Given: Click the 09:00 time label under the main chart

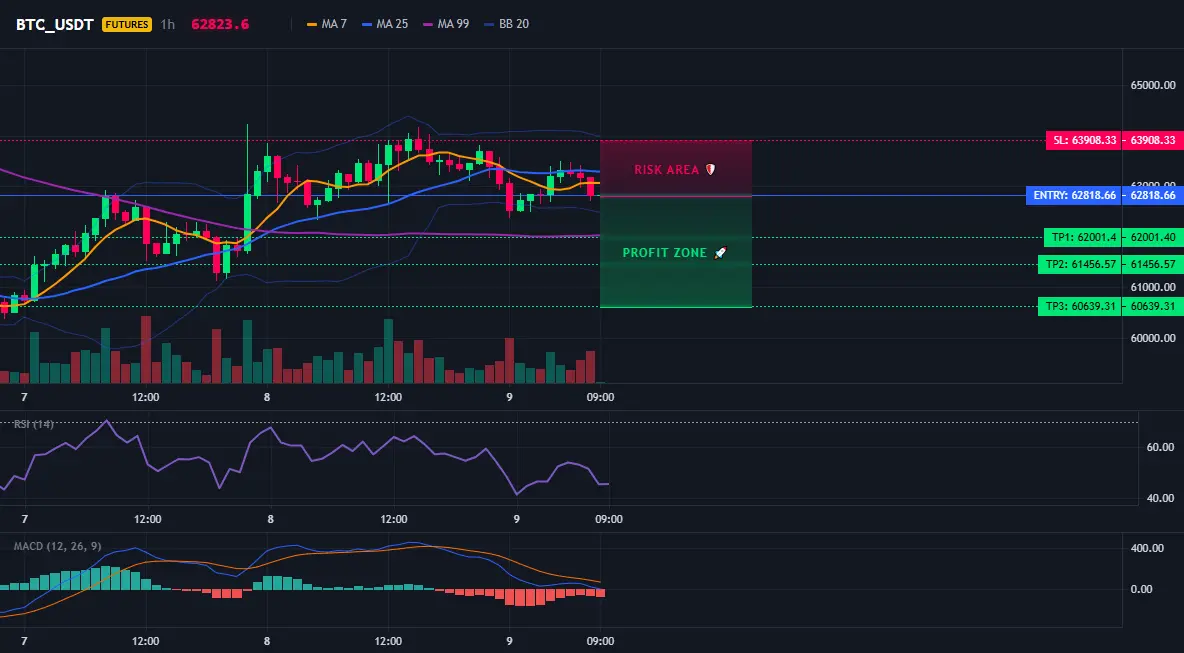Looking at the screenshot, I should 600,397.
